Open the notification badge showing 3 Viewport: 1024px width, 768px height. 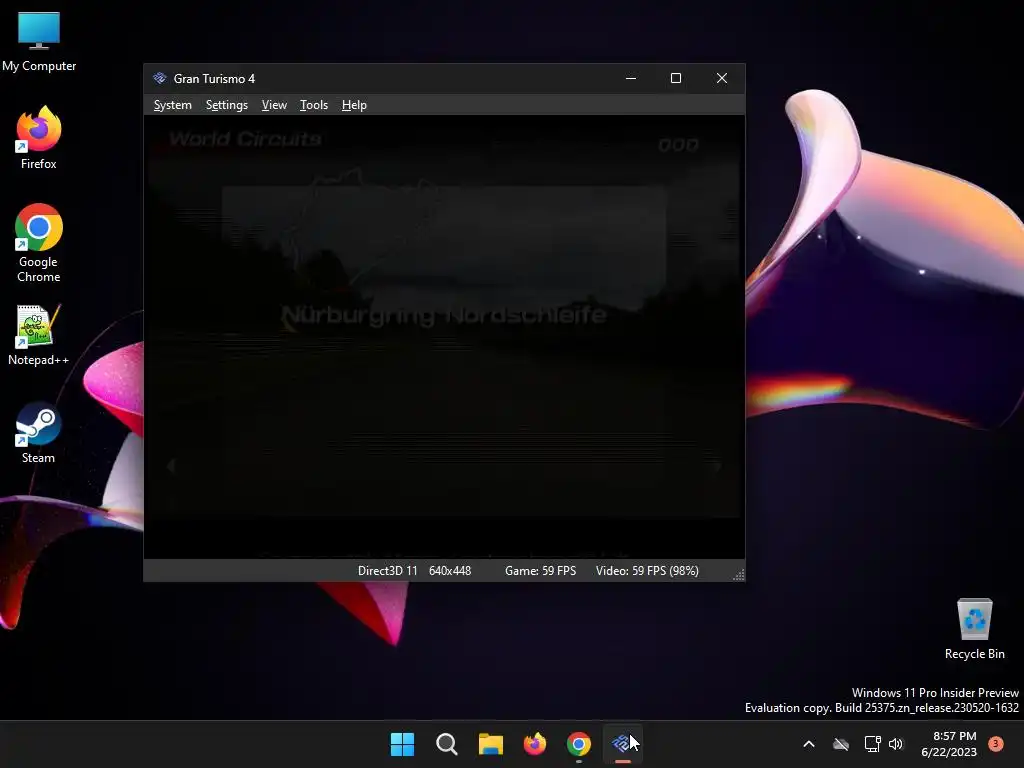coord(996,744)
